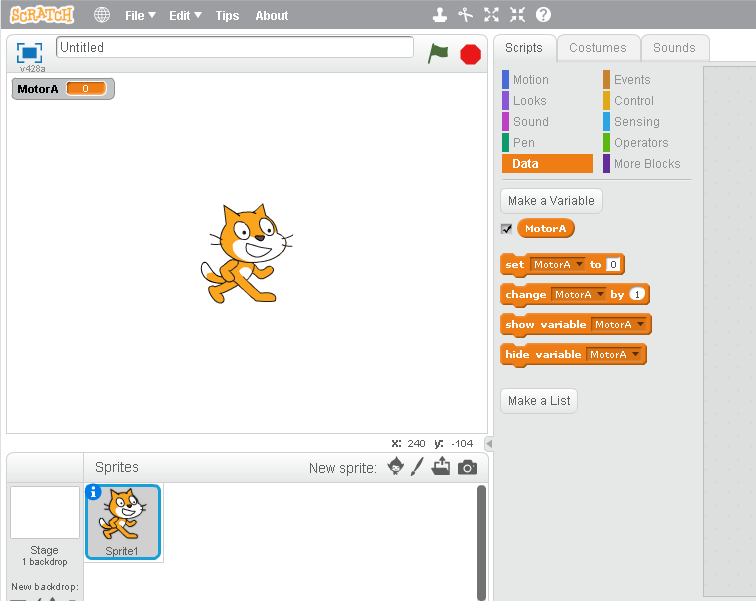Open the variable dropdown in the set block
This screenshot has height=601, width=756.
[x=558, y=265]
